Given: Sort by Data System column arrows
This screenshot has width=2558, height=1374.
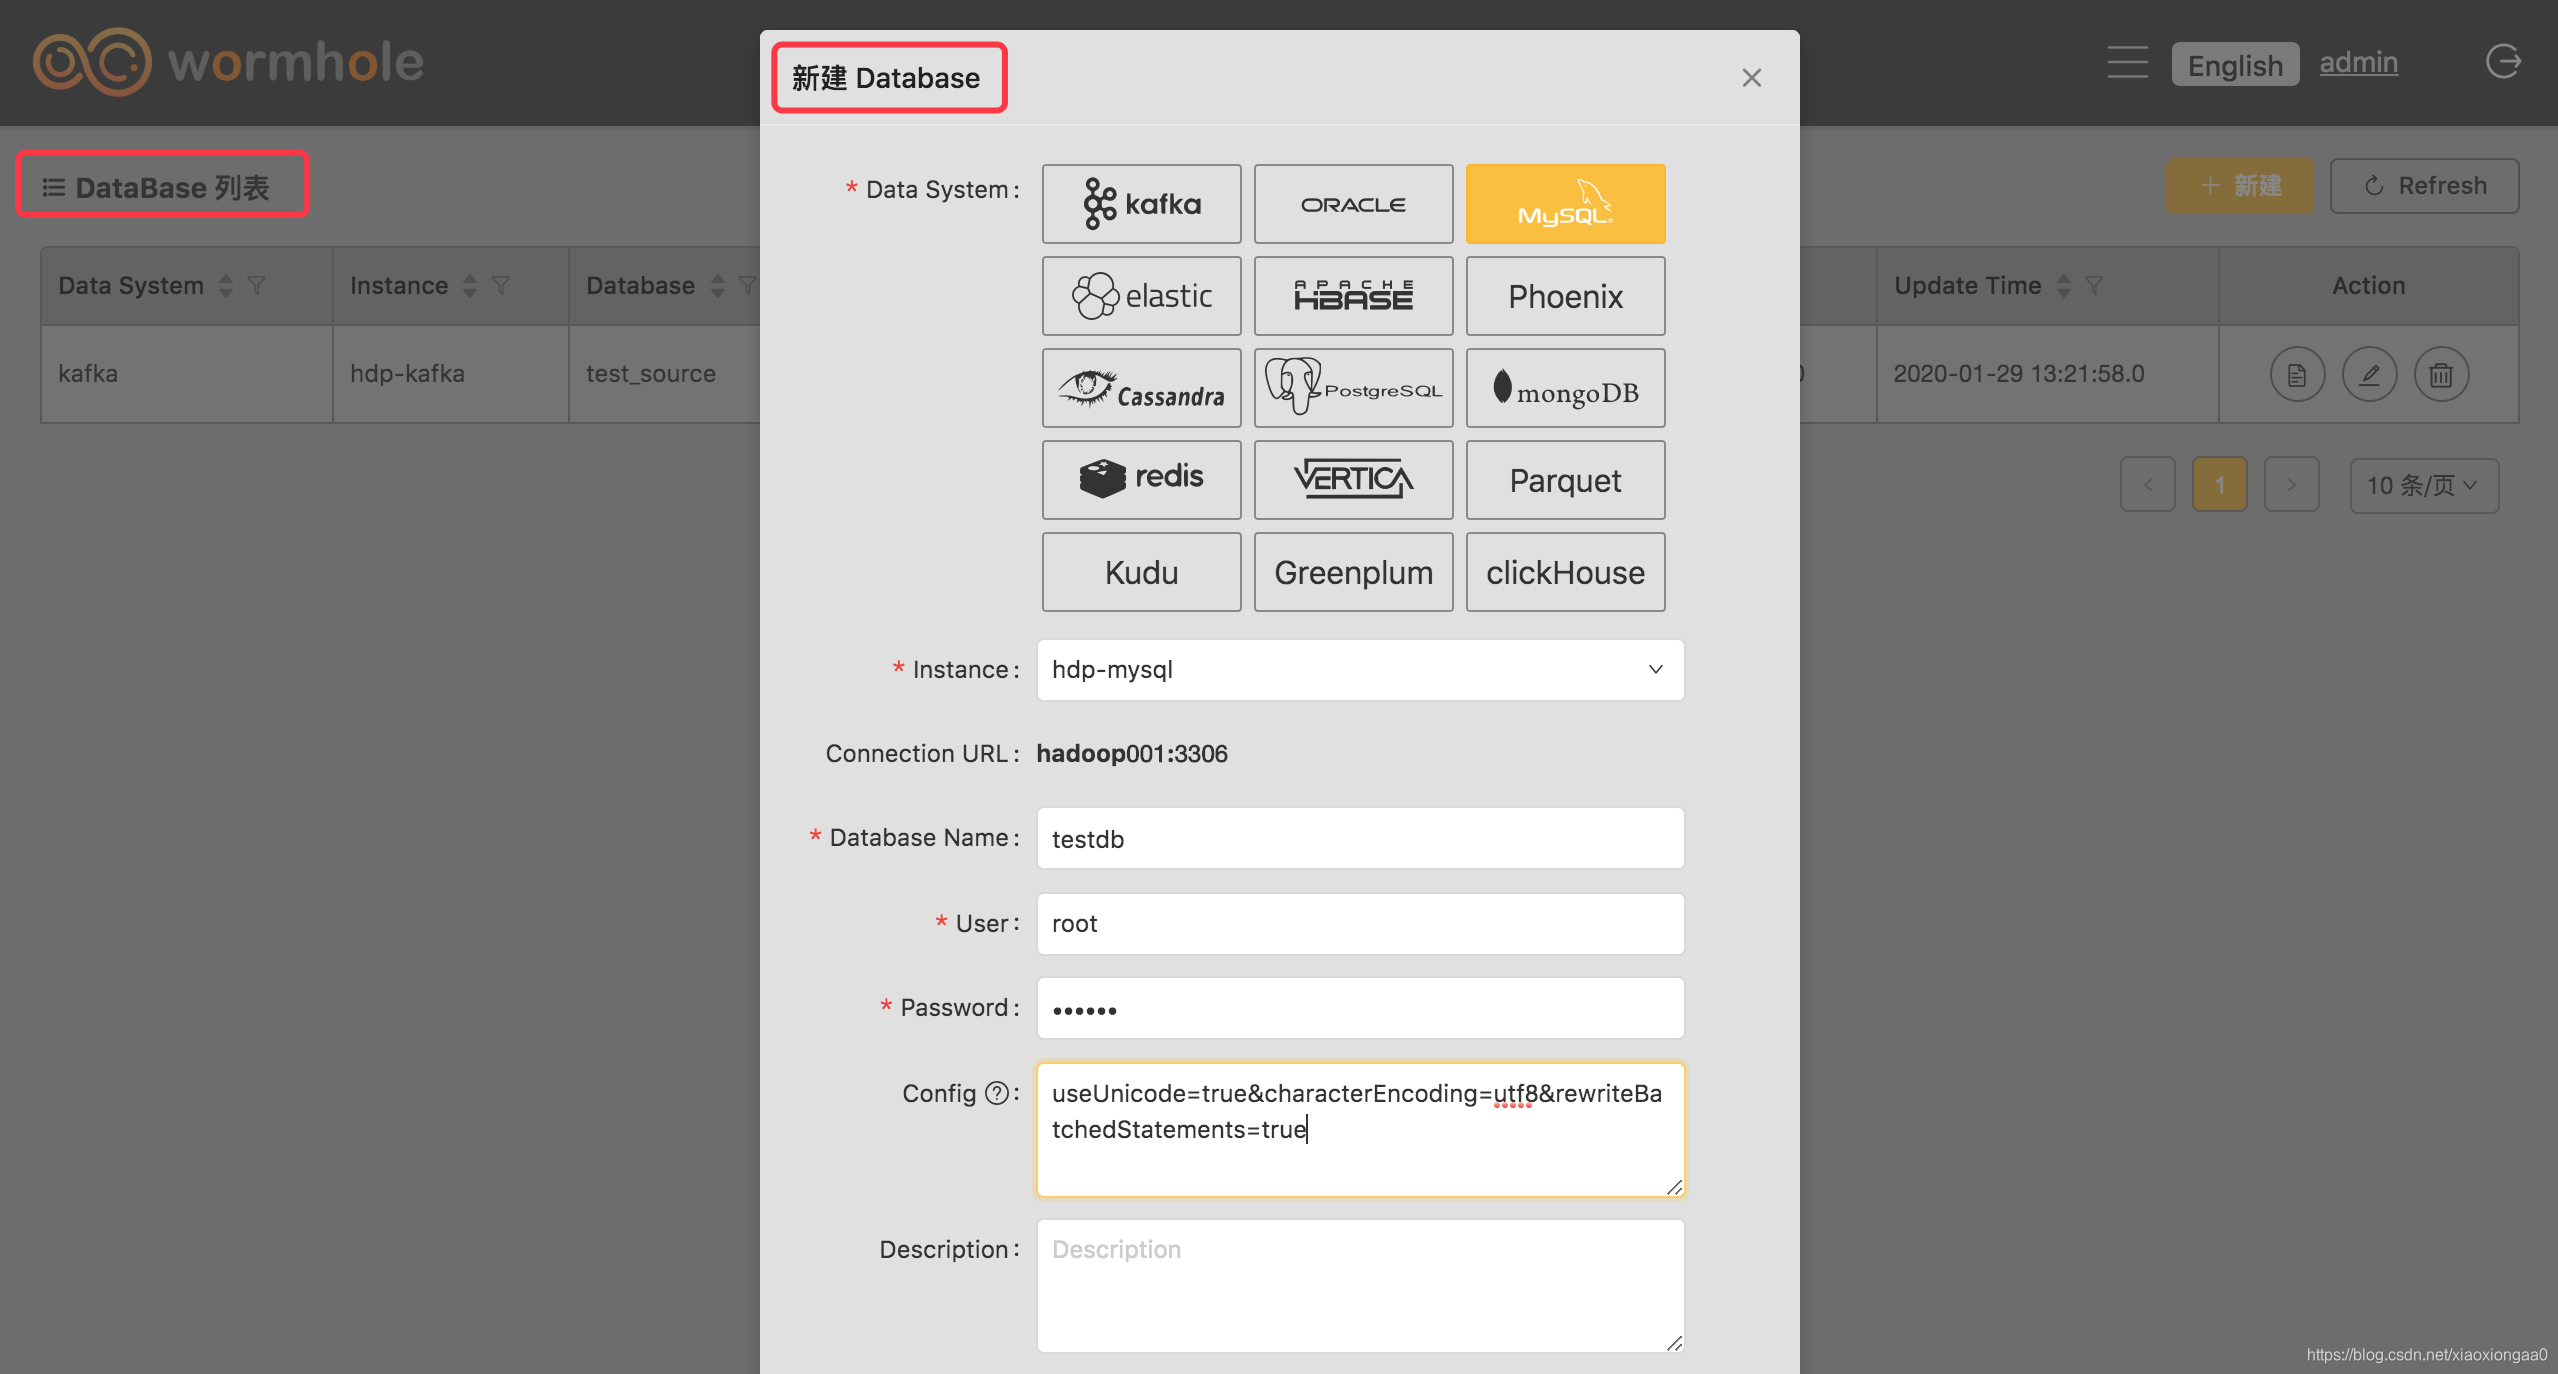Looking at the screenshot, I should 226,286.
